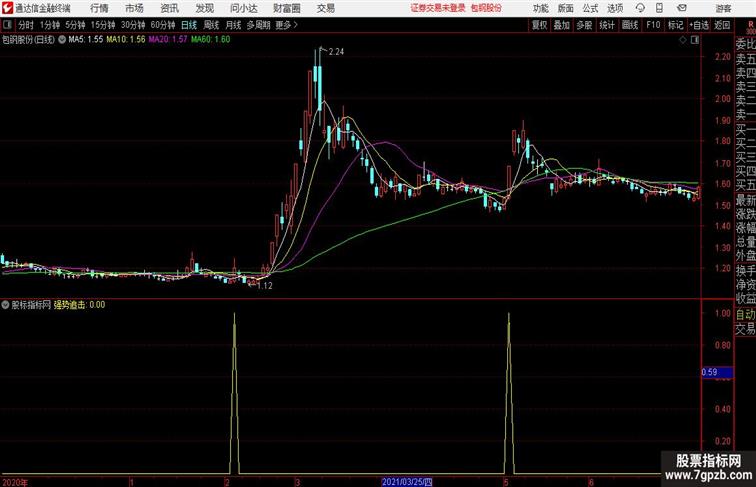Open the F10 company info button
The width and height of the screenshot is (756, 487).
pos(653,25)
